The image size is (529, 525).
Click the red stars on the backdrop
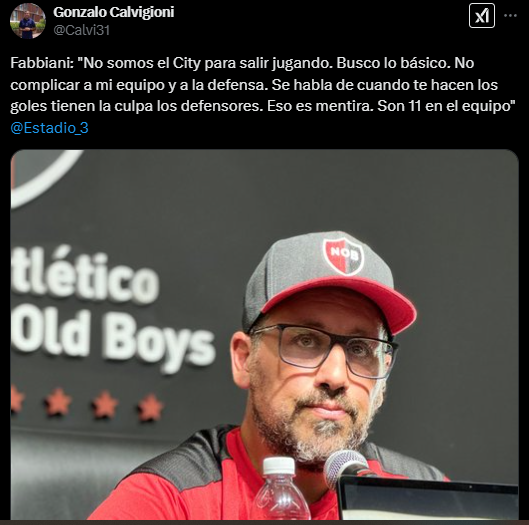click(x=87, y=404)
